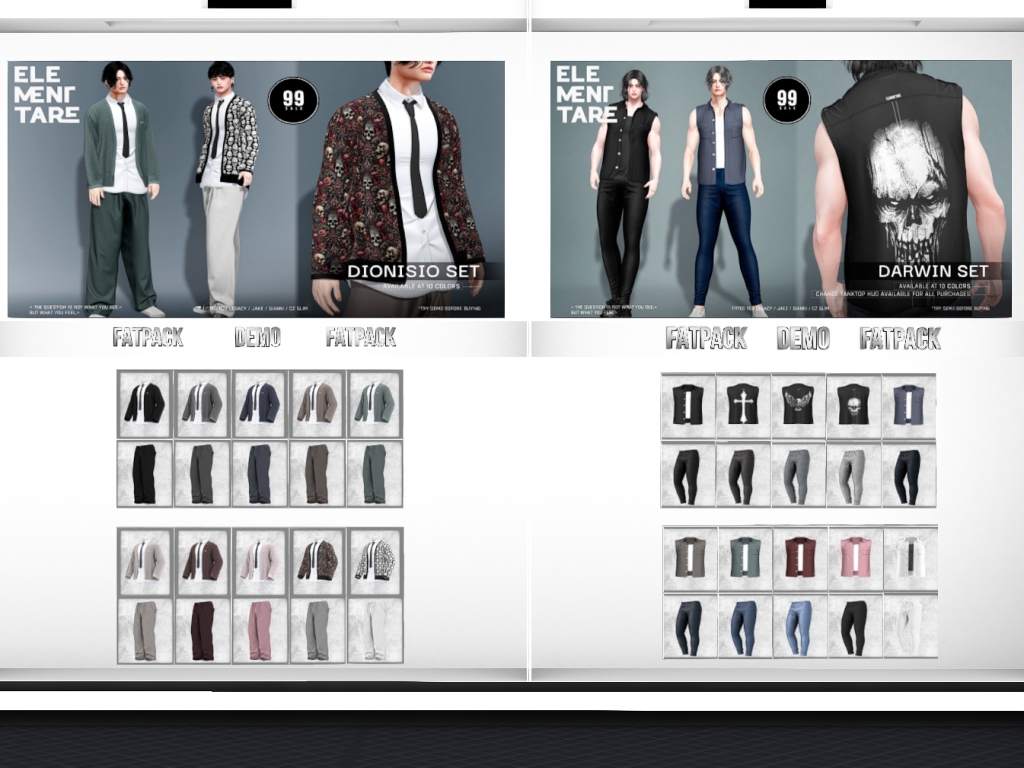Select the white skull-pattern cardigan
1024x768 pixels.
point(375,561)
